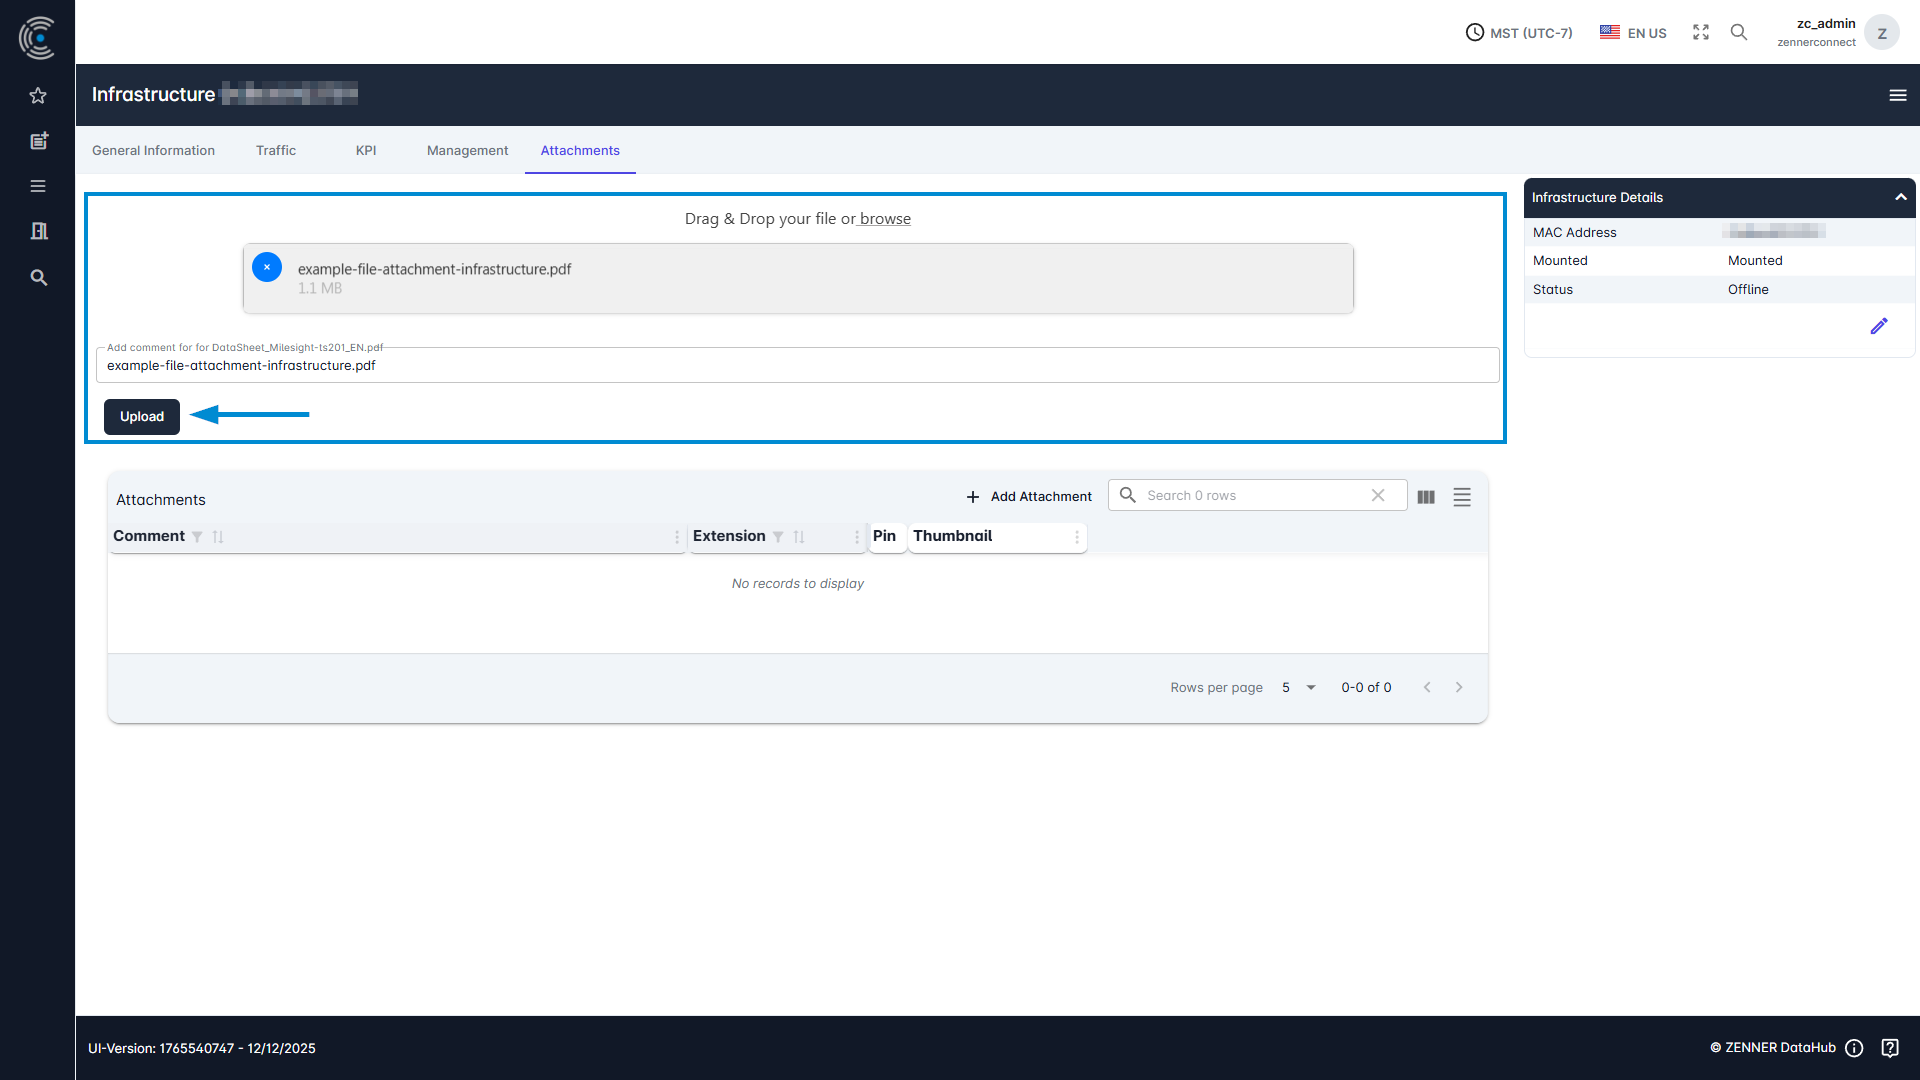1920x1080 pixels.
Task: Click the browse file link
Action: coord(885,219)
